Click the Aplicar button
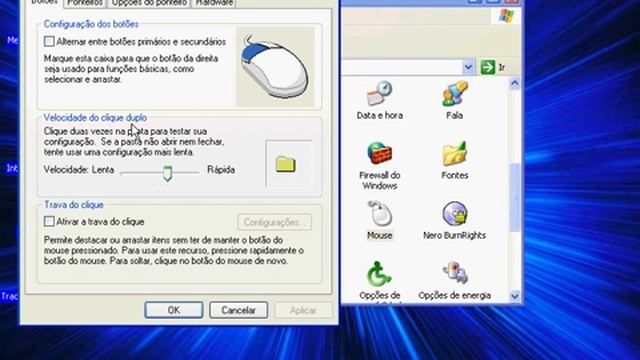Image resolution: width=640 pixels, height=360 pixels. (303, 310)
